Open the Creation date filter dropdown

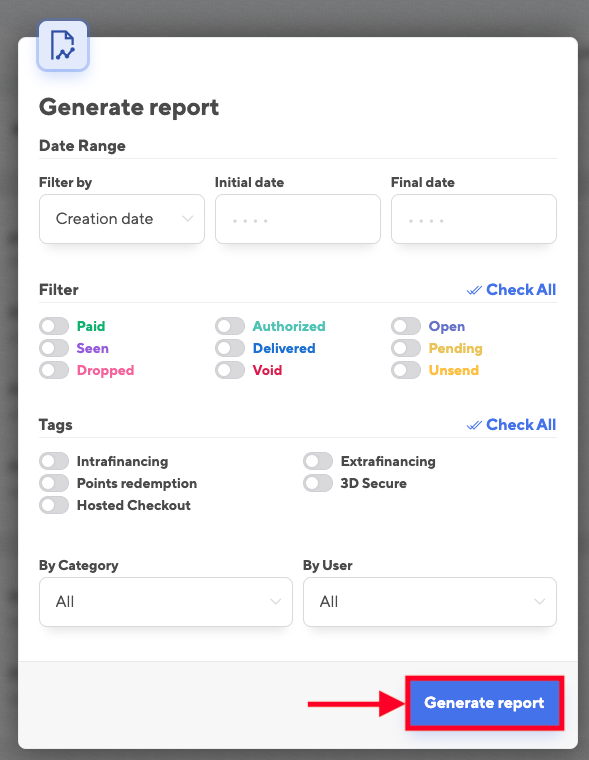pos(122,219)
